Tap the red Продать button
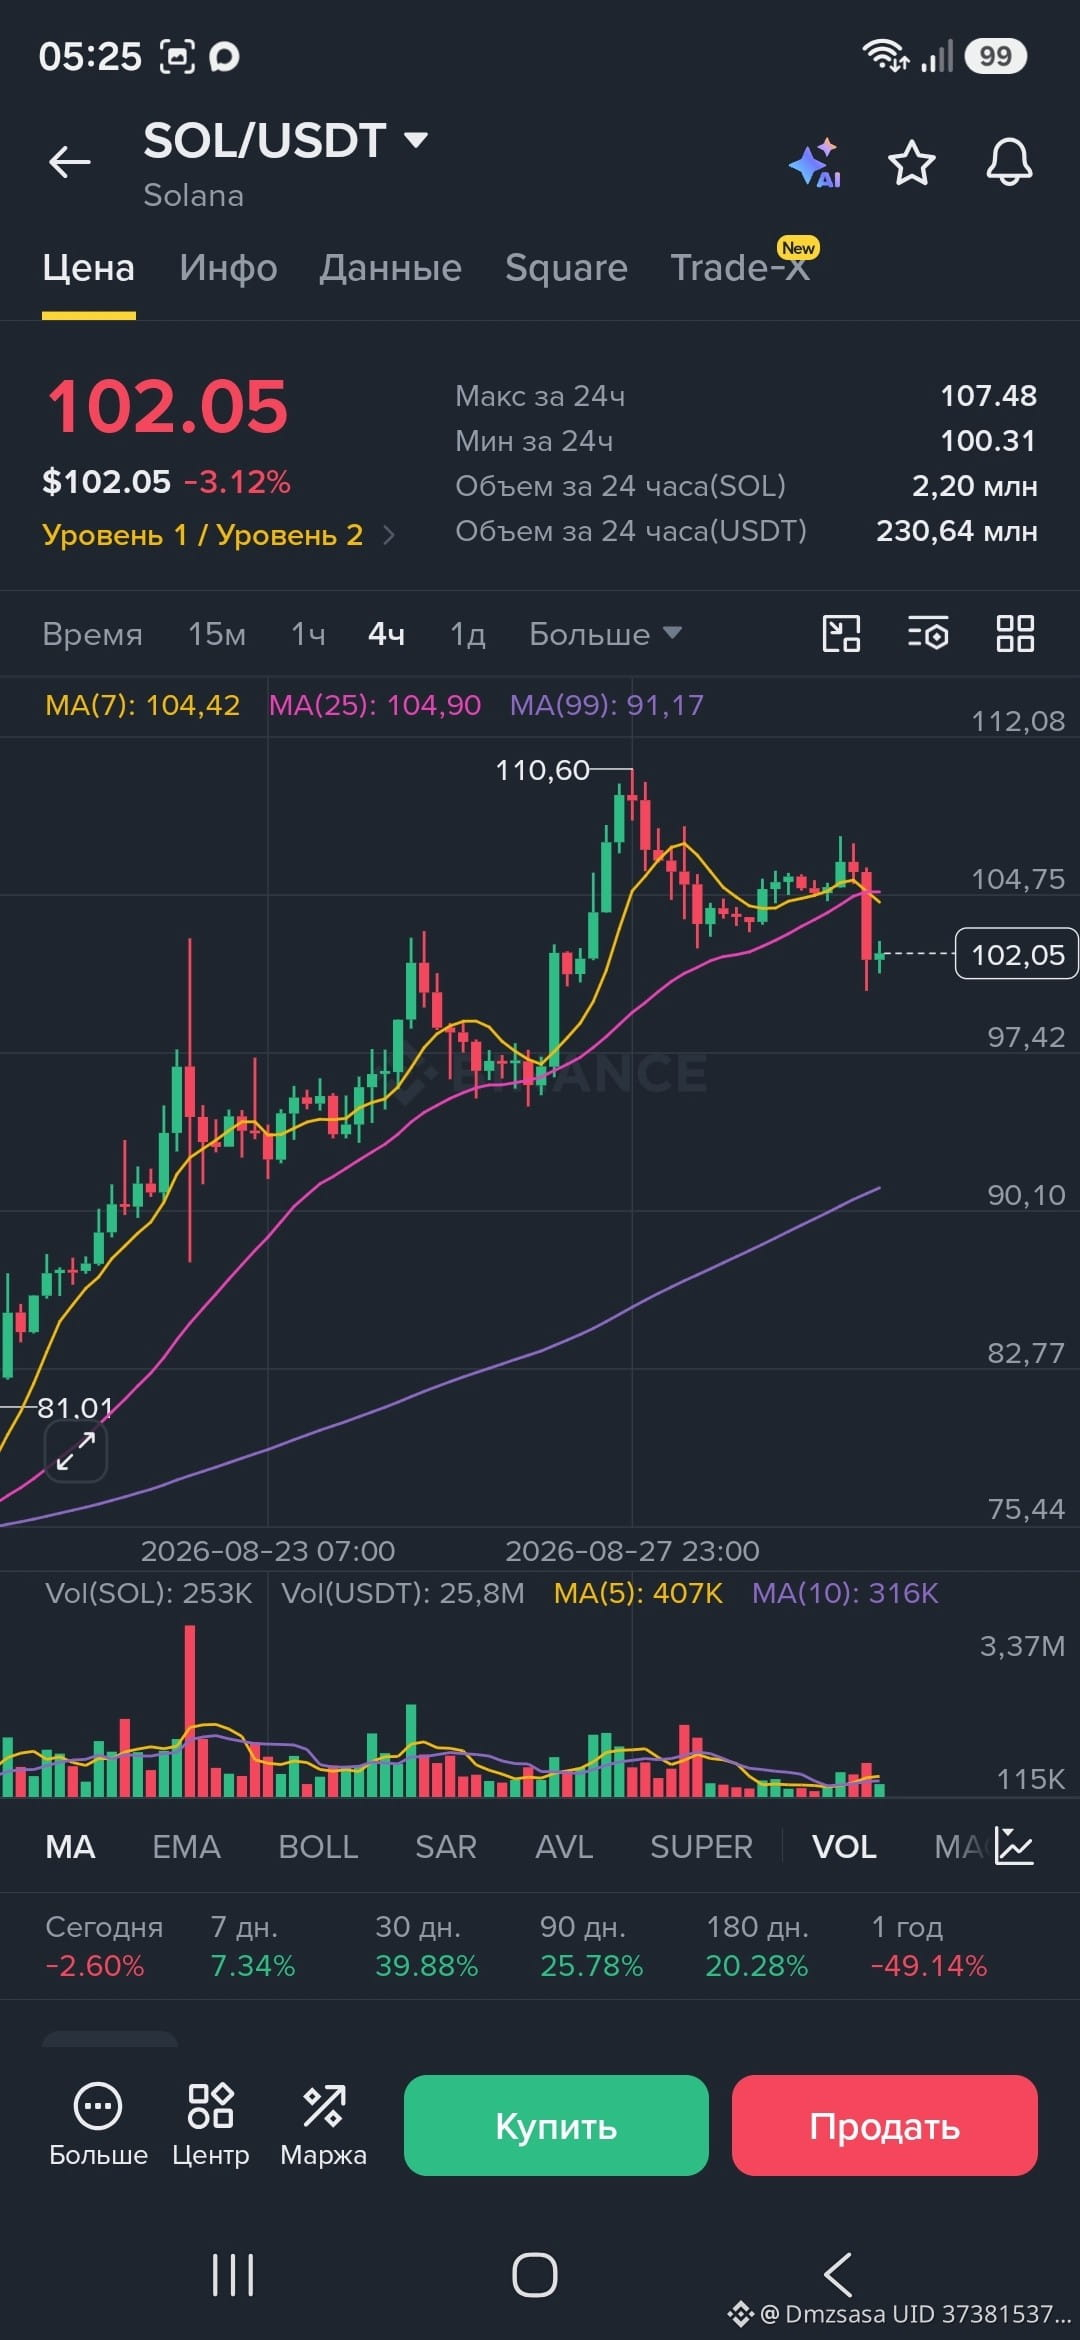1080x2340 pixels. click(885, 2125)
